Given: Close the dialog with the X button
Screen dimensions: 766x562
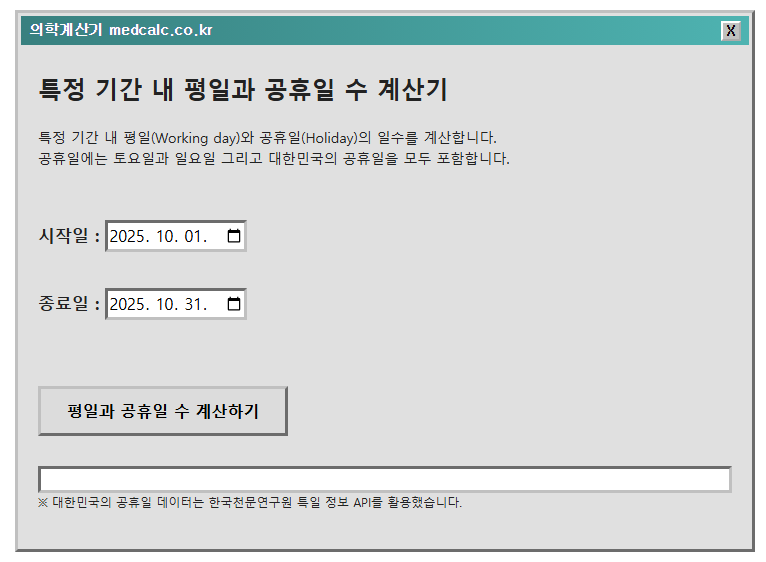Looking at the screenshot, I should (731, 31).
